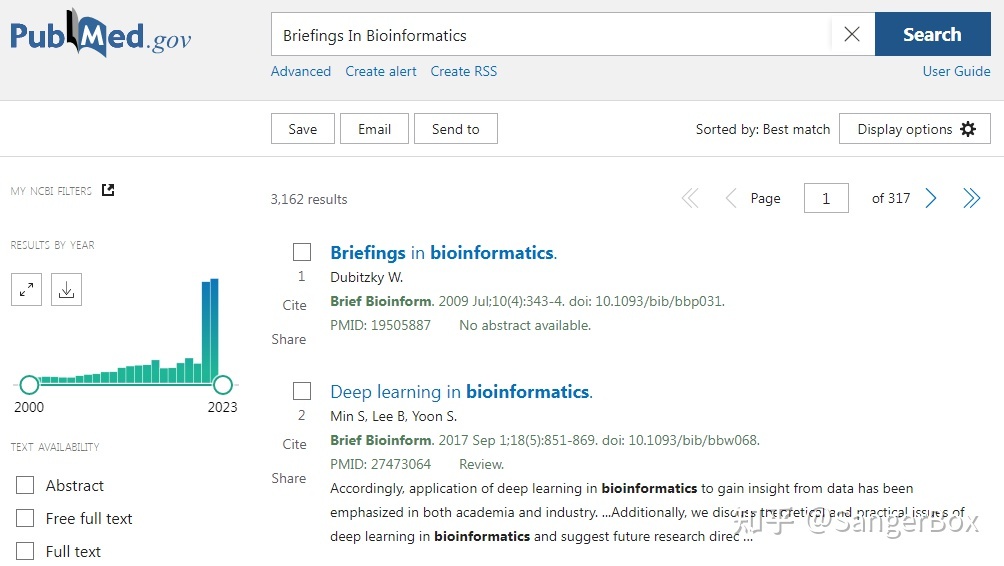The height and width of the screenshot is (566, 1004).
Task: Go to the first page of results
Action: click(690, 198)
